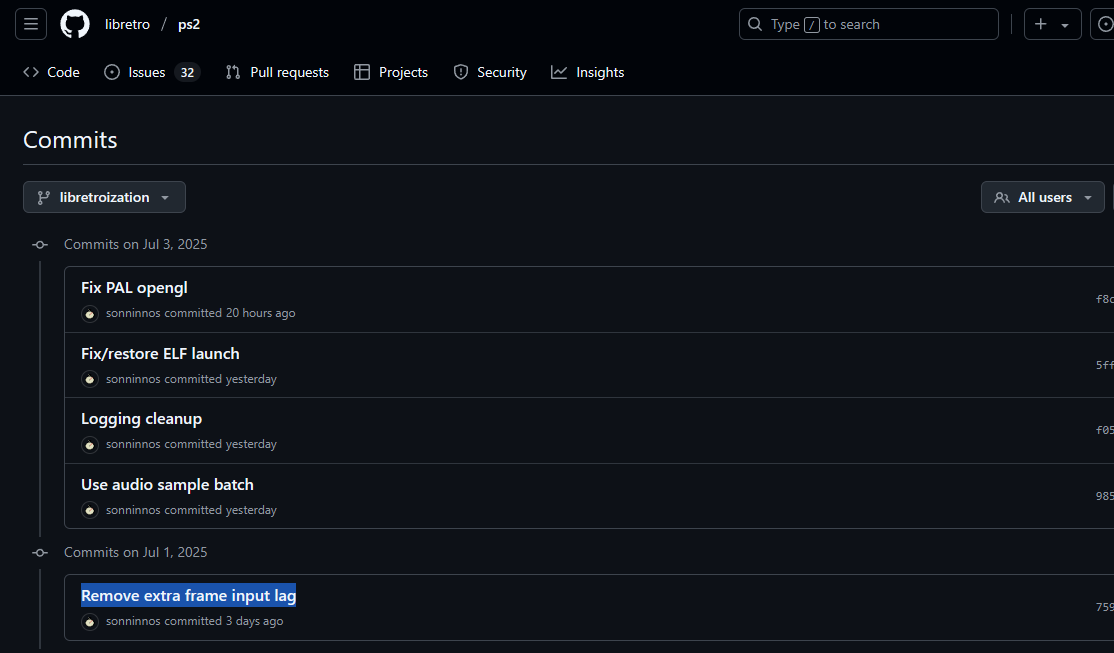Click sonninnos avatar on Logging cleanup
1114x653 pixels.
point(90,445)
